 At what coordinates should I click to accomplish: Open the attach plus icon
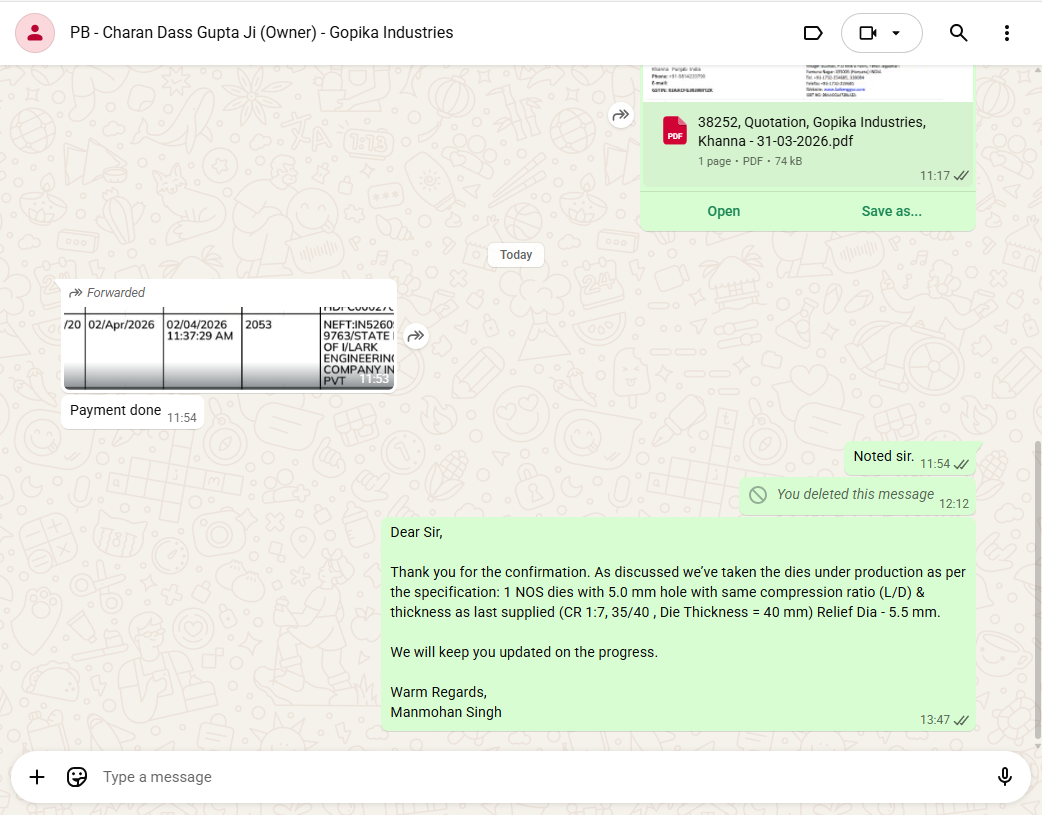click(37, 777)
